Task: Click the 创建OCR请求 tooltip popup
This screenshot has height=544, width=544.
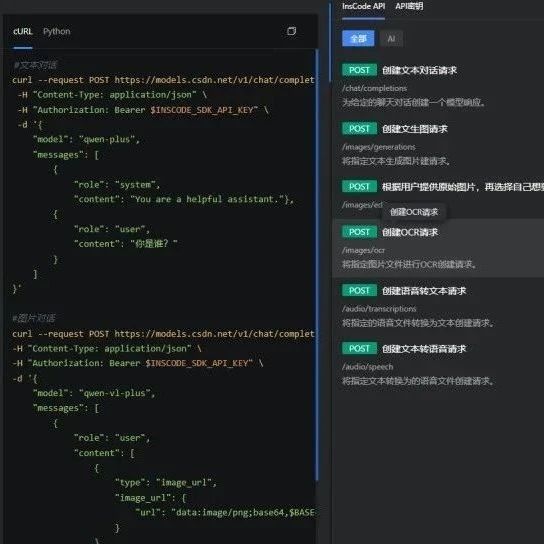Action: pyautogui.click(x=414, y=212)
